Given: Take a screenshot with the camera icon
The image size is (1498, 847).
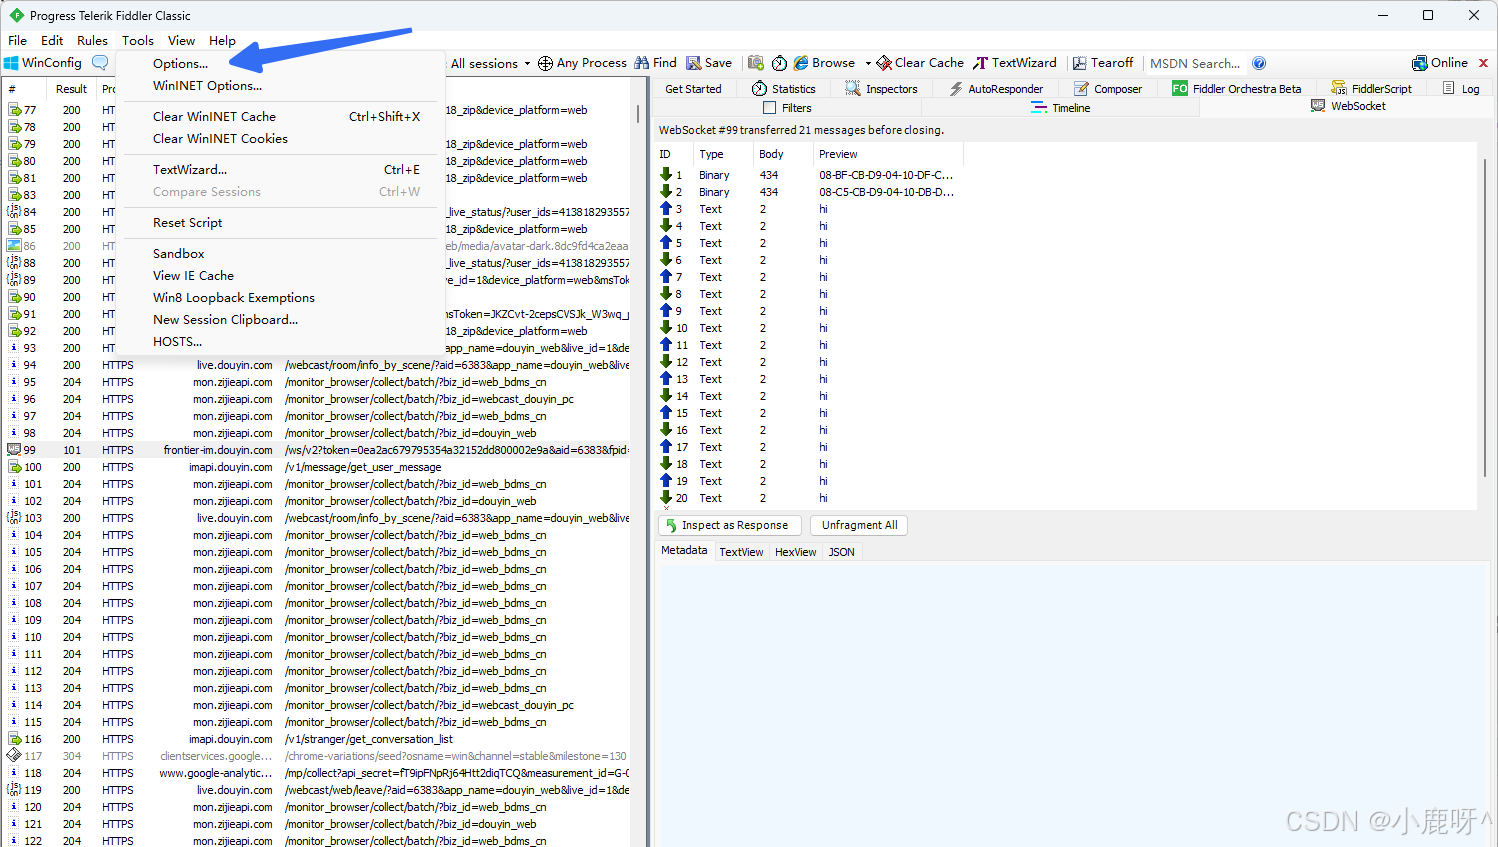Looking at the screenshot, I should pos(756,62).
